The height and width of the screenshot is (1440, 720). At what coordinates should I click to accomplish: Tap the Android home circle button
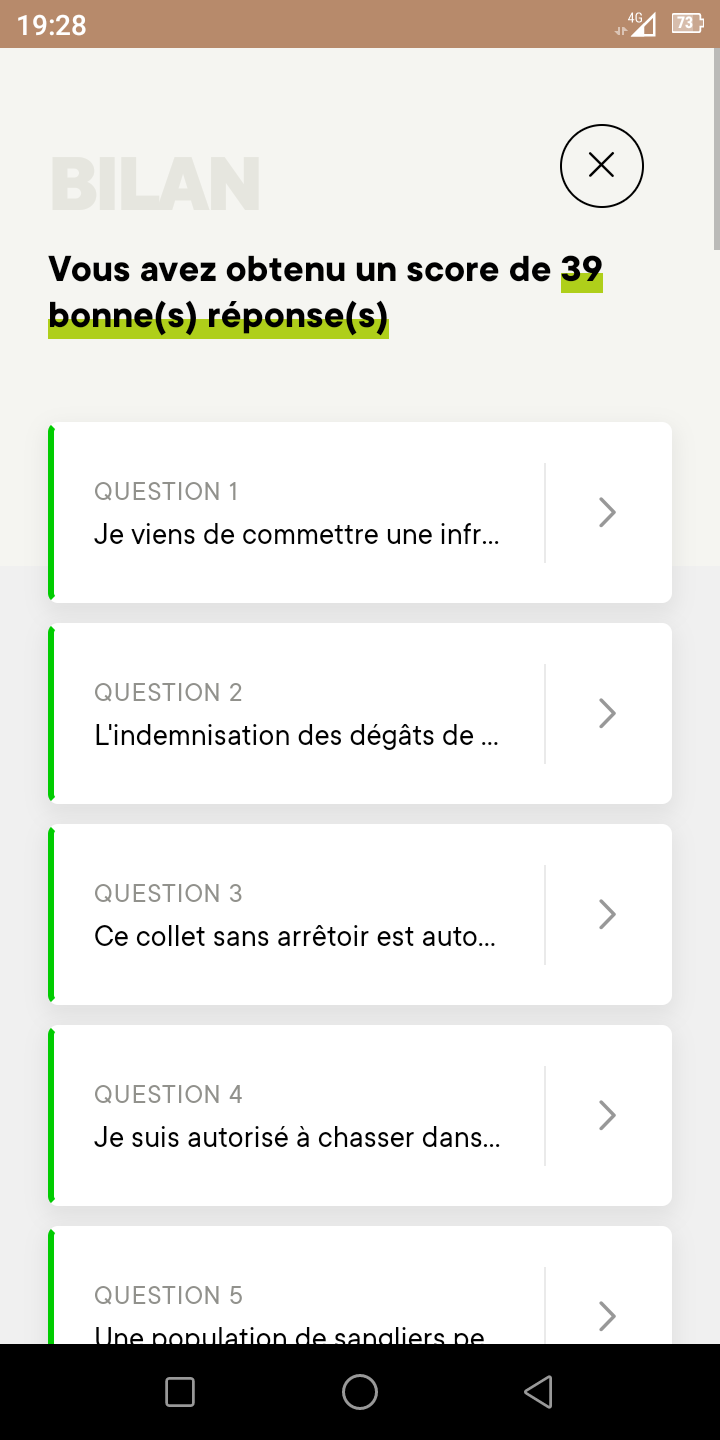(360, 1392)
